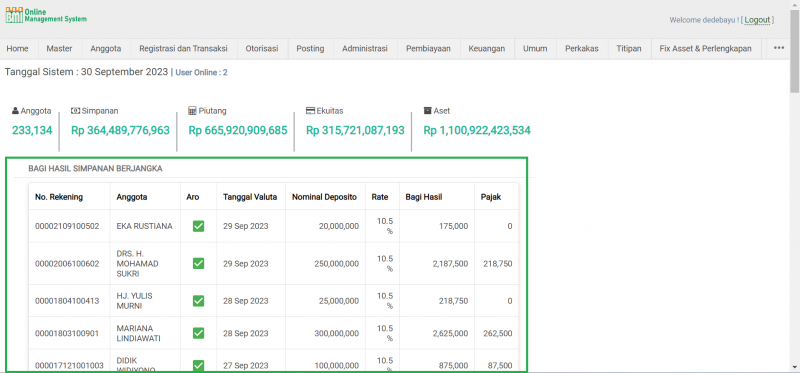Open the Keuangan menu

tap(487, 48)
